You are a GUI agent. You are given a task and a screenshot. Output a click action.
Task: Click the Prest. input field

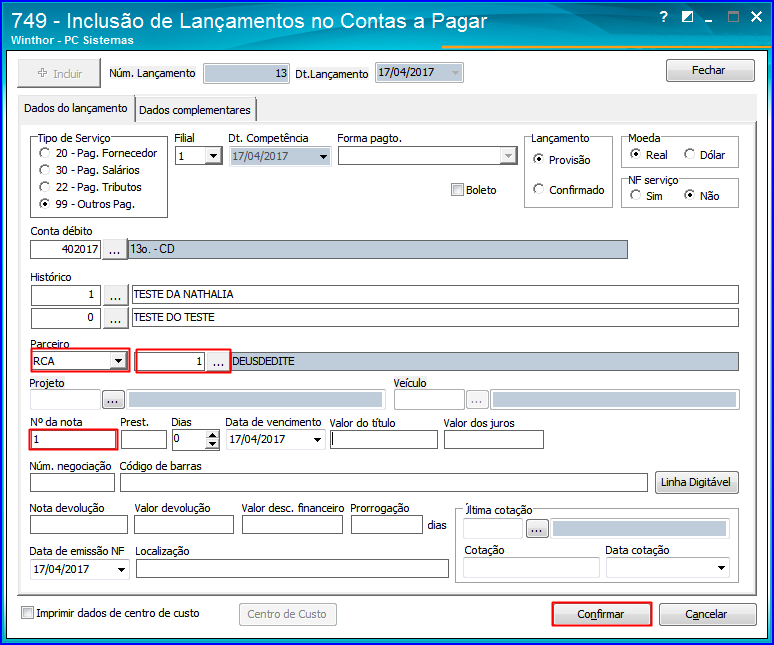(144, 440)
